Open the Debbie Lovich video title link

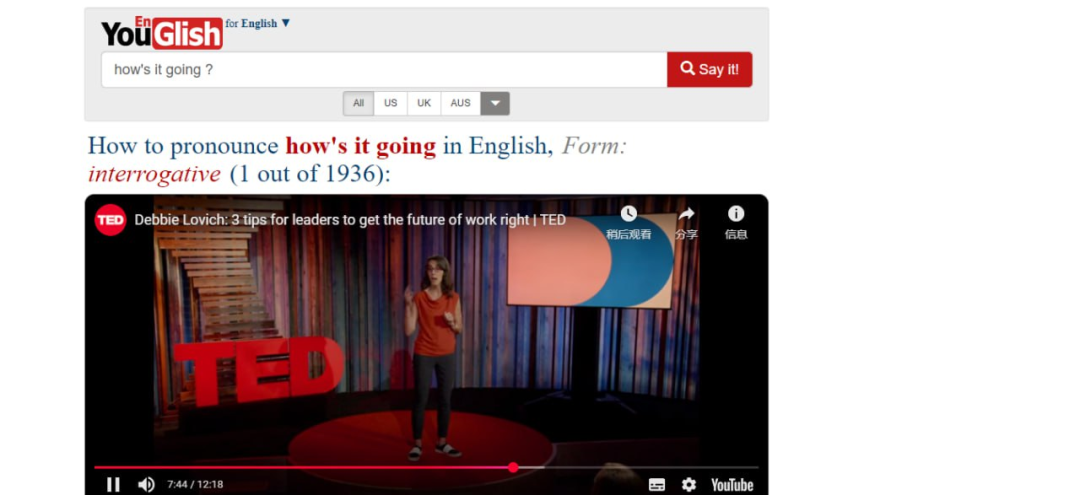[350, 220]
